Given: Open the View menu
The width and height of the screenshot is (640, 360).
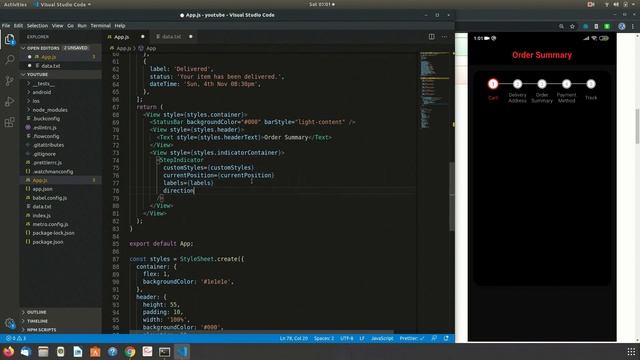Looking at the screenshot, I should coord(58,26).
